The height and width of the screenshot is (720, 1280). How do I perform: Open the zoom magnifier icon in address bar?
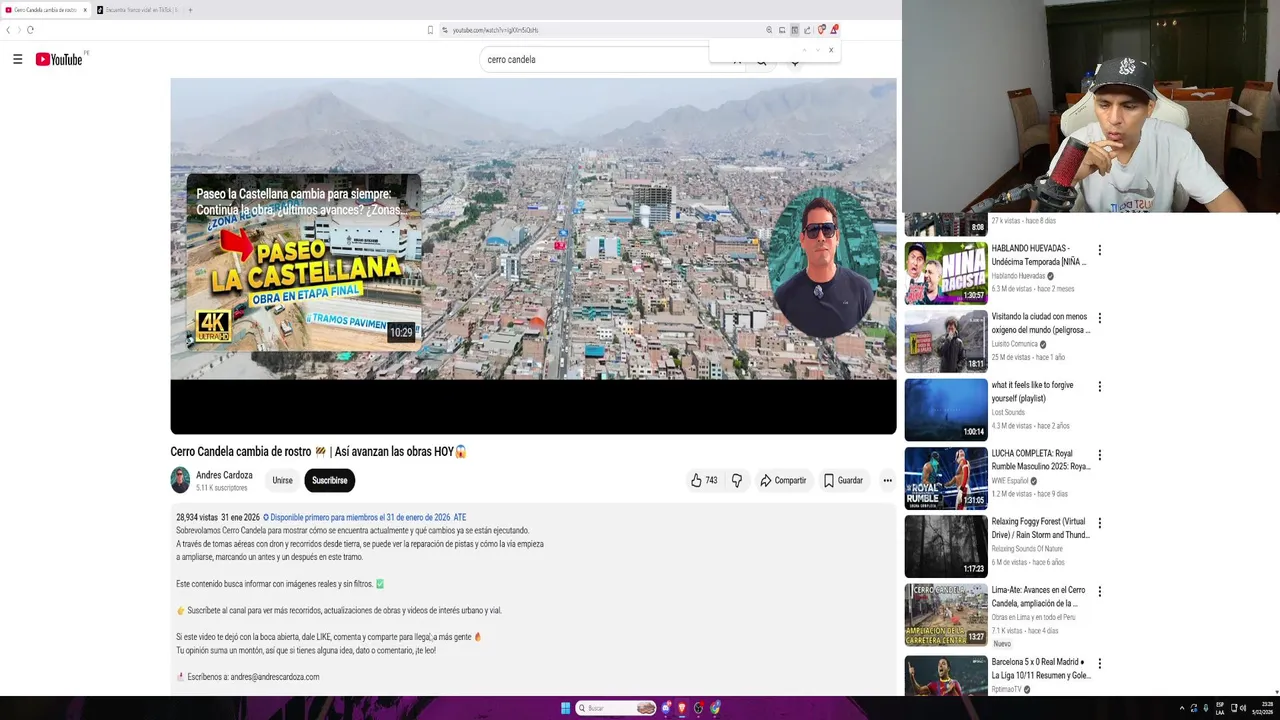pos(769,30)
